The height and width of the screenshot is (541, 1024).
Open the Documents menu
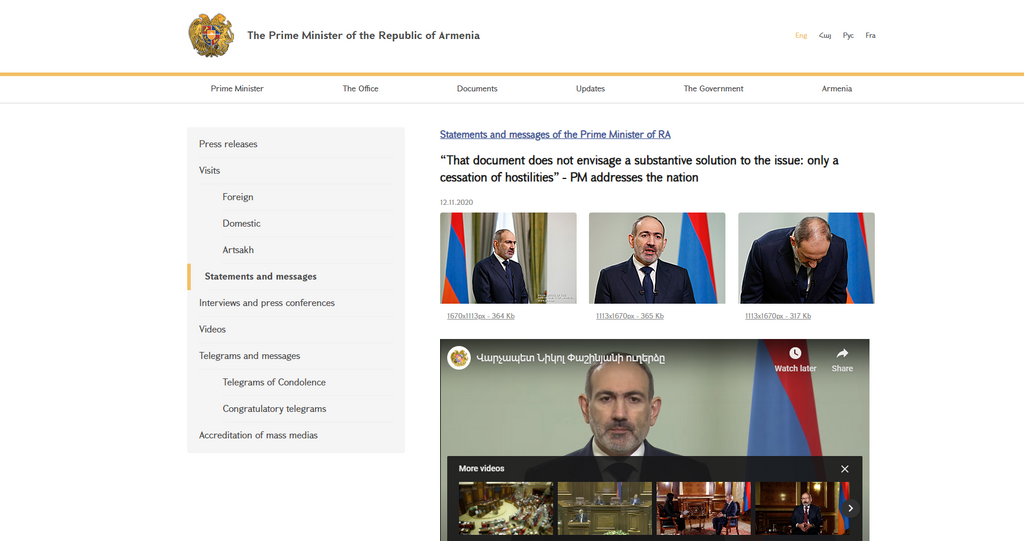pos(477,89)
